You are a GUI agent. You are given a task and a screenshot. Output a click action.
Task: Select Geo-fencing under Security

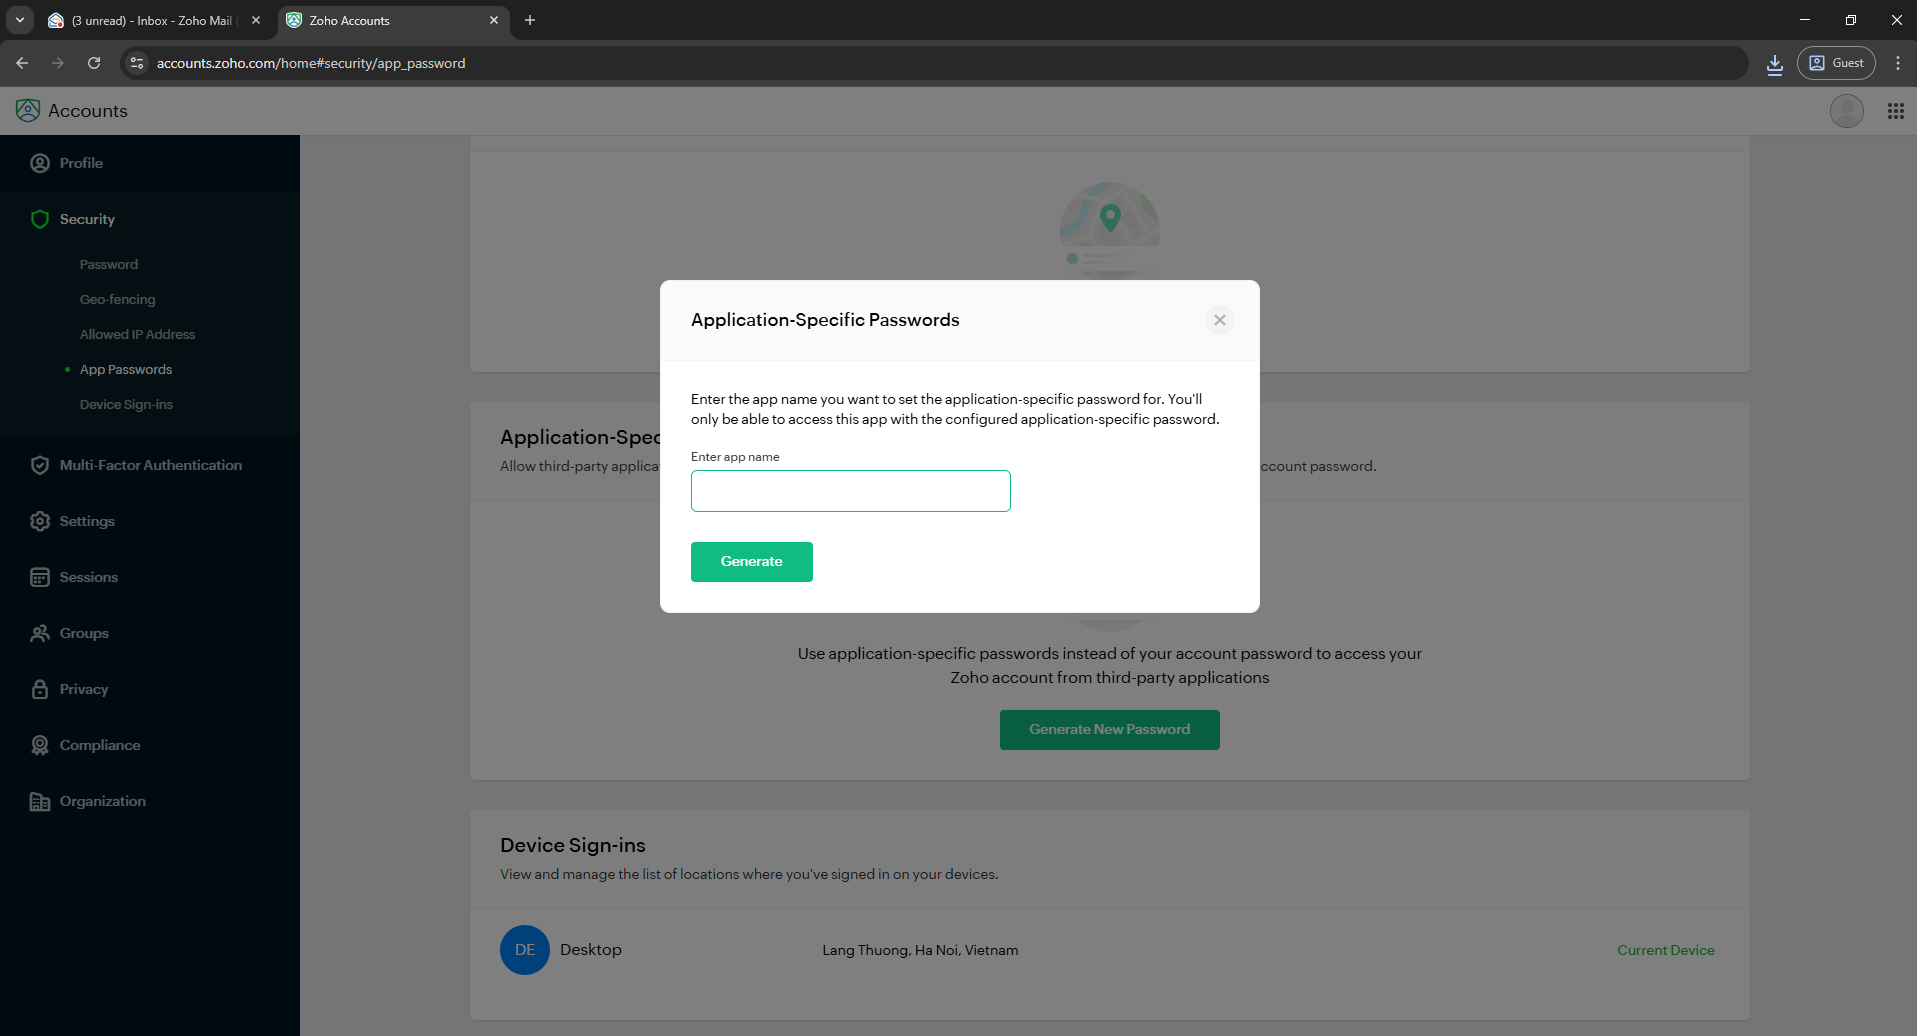118,299
